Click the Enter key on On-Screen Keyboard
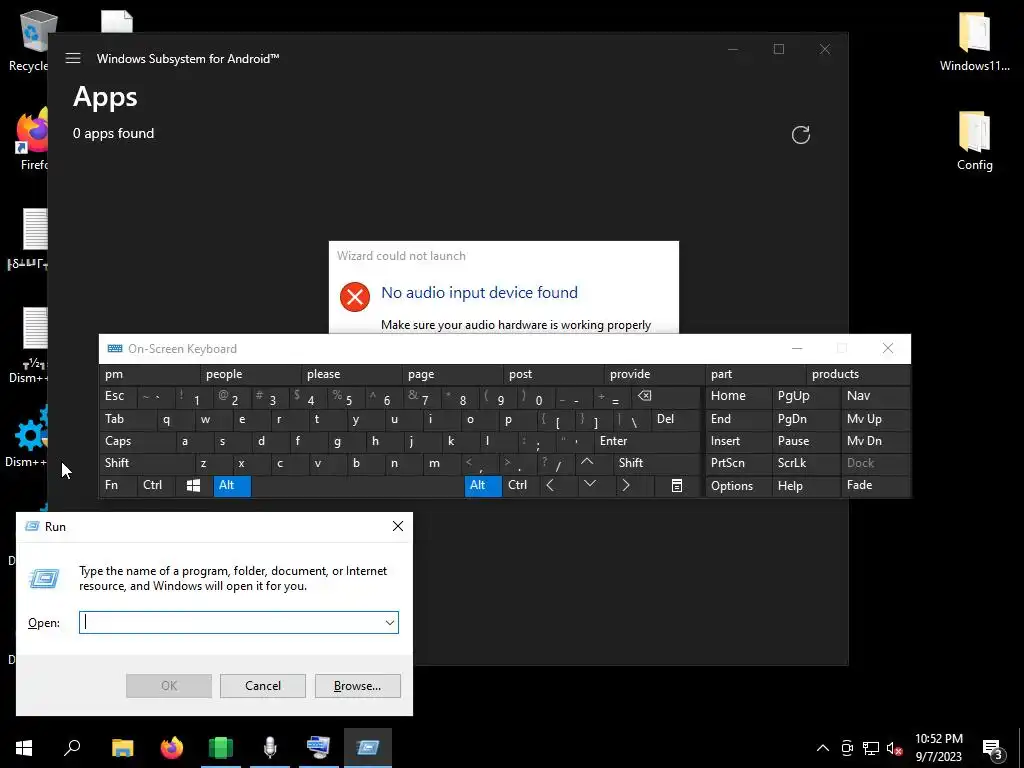 tap(647, 441)
